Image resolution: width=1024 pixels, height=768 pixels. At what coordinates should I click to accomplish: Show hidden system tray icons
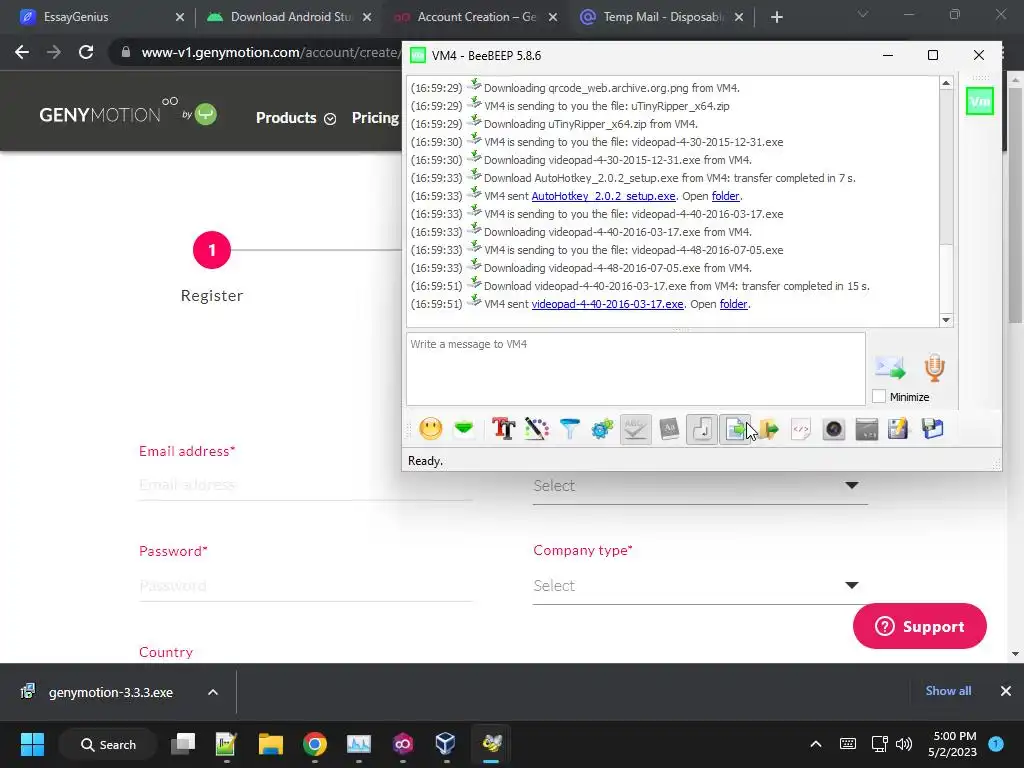816,744
